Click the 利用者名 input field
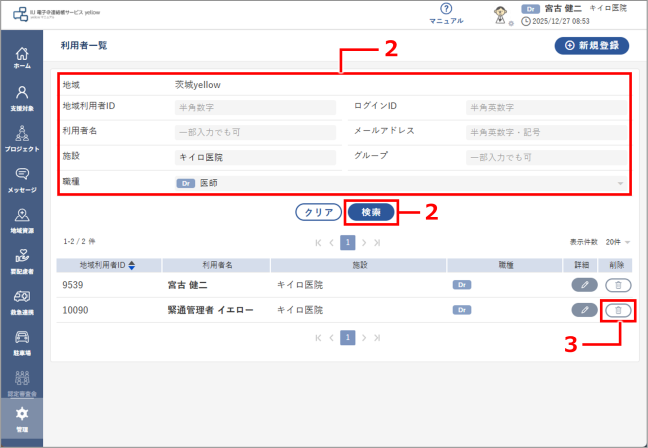 point(255,131)
